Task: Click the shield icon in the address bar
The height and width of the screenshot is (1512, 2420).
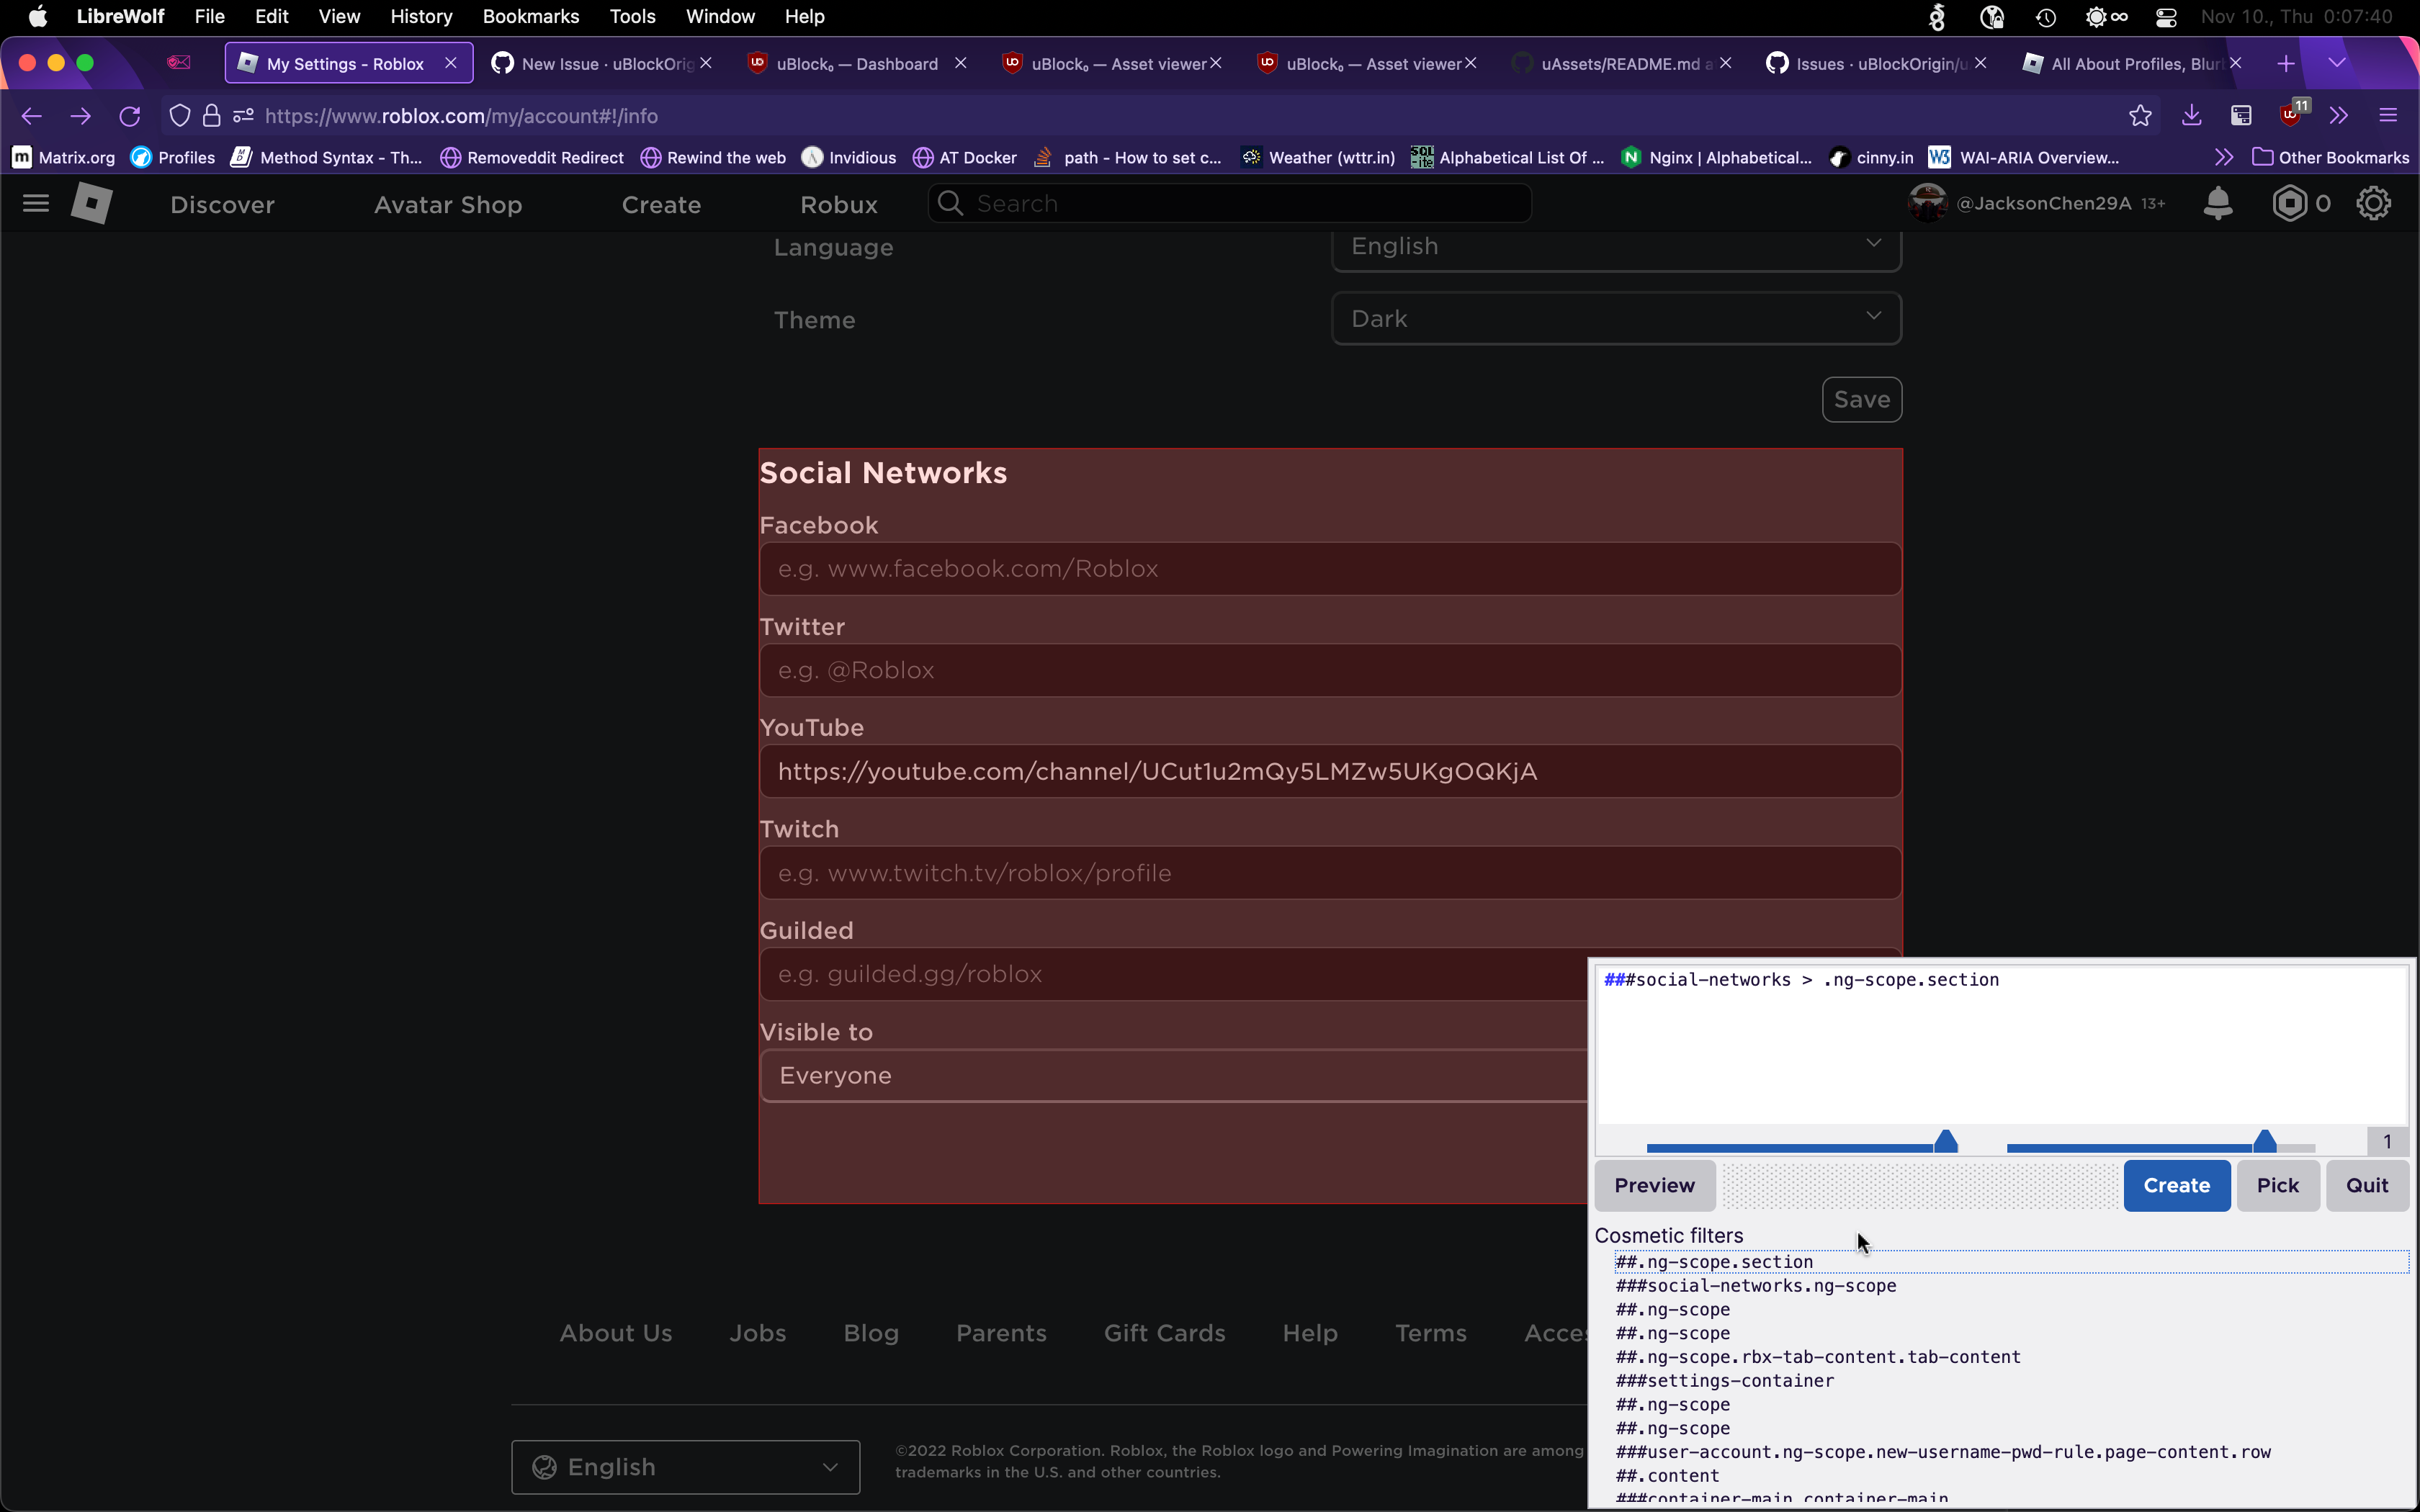Action: click(x=180, y=115)
